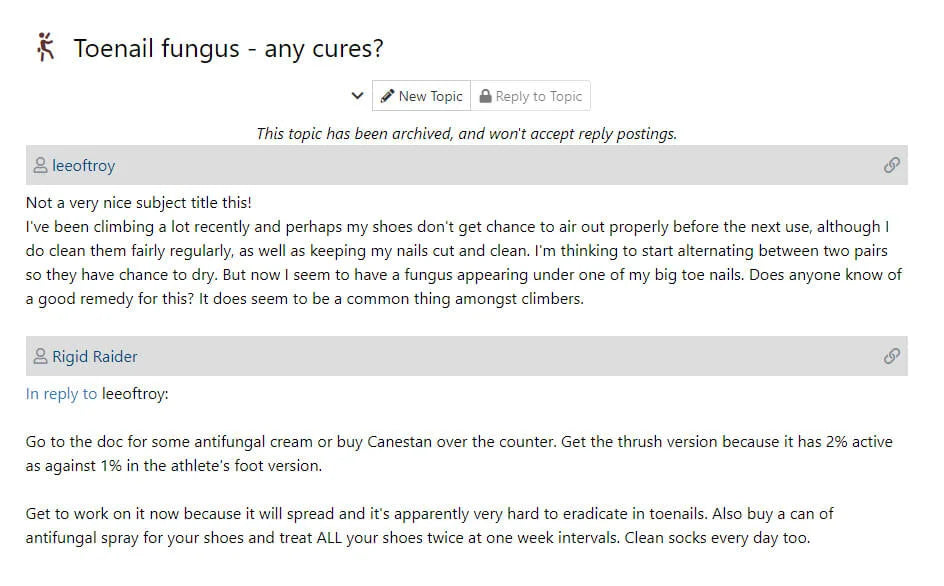
Task: Click the paragraph about antifungal shoe spray
Action: point(430,526)
